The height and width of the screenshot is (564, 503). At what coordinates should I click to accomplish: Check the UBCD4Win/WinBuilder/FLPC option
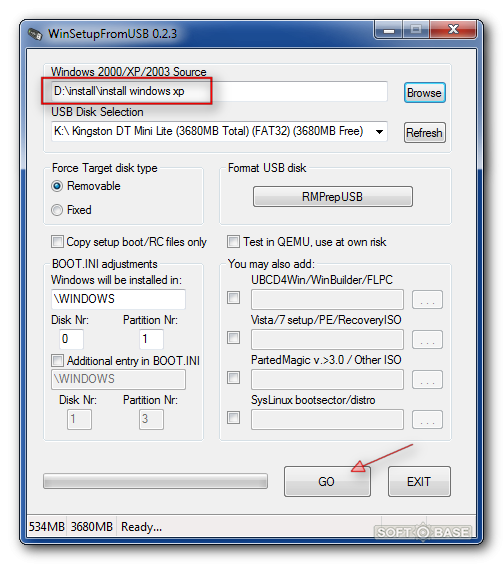tap(234, 298)
